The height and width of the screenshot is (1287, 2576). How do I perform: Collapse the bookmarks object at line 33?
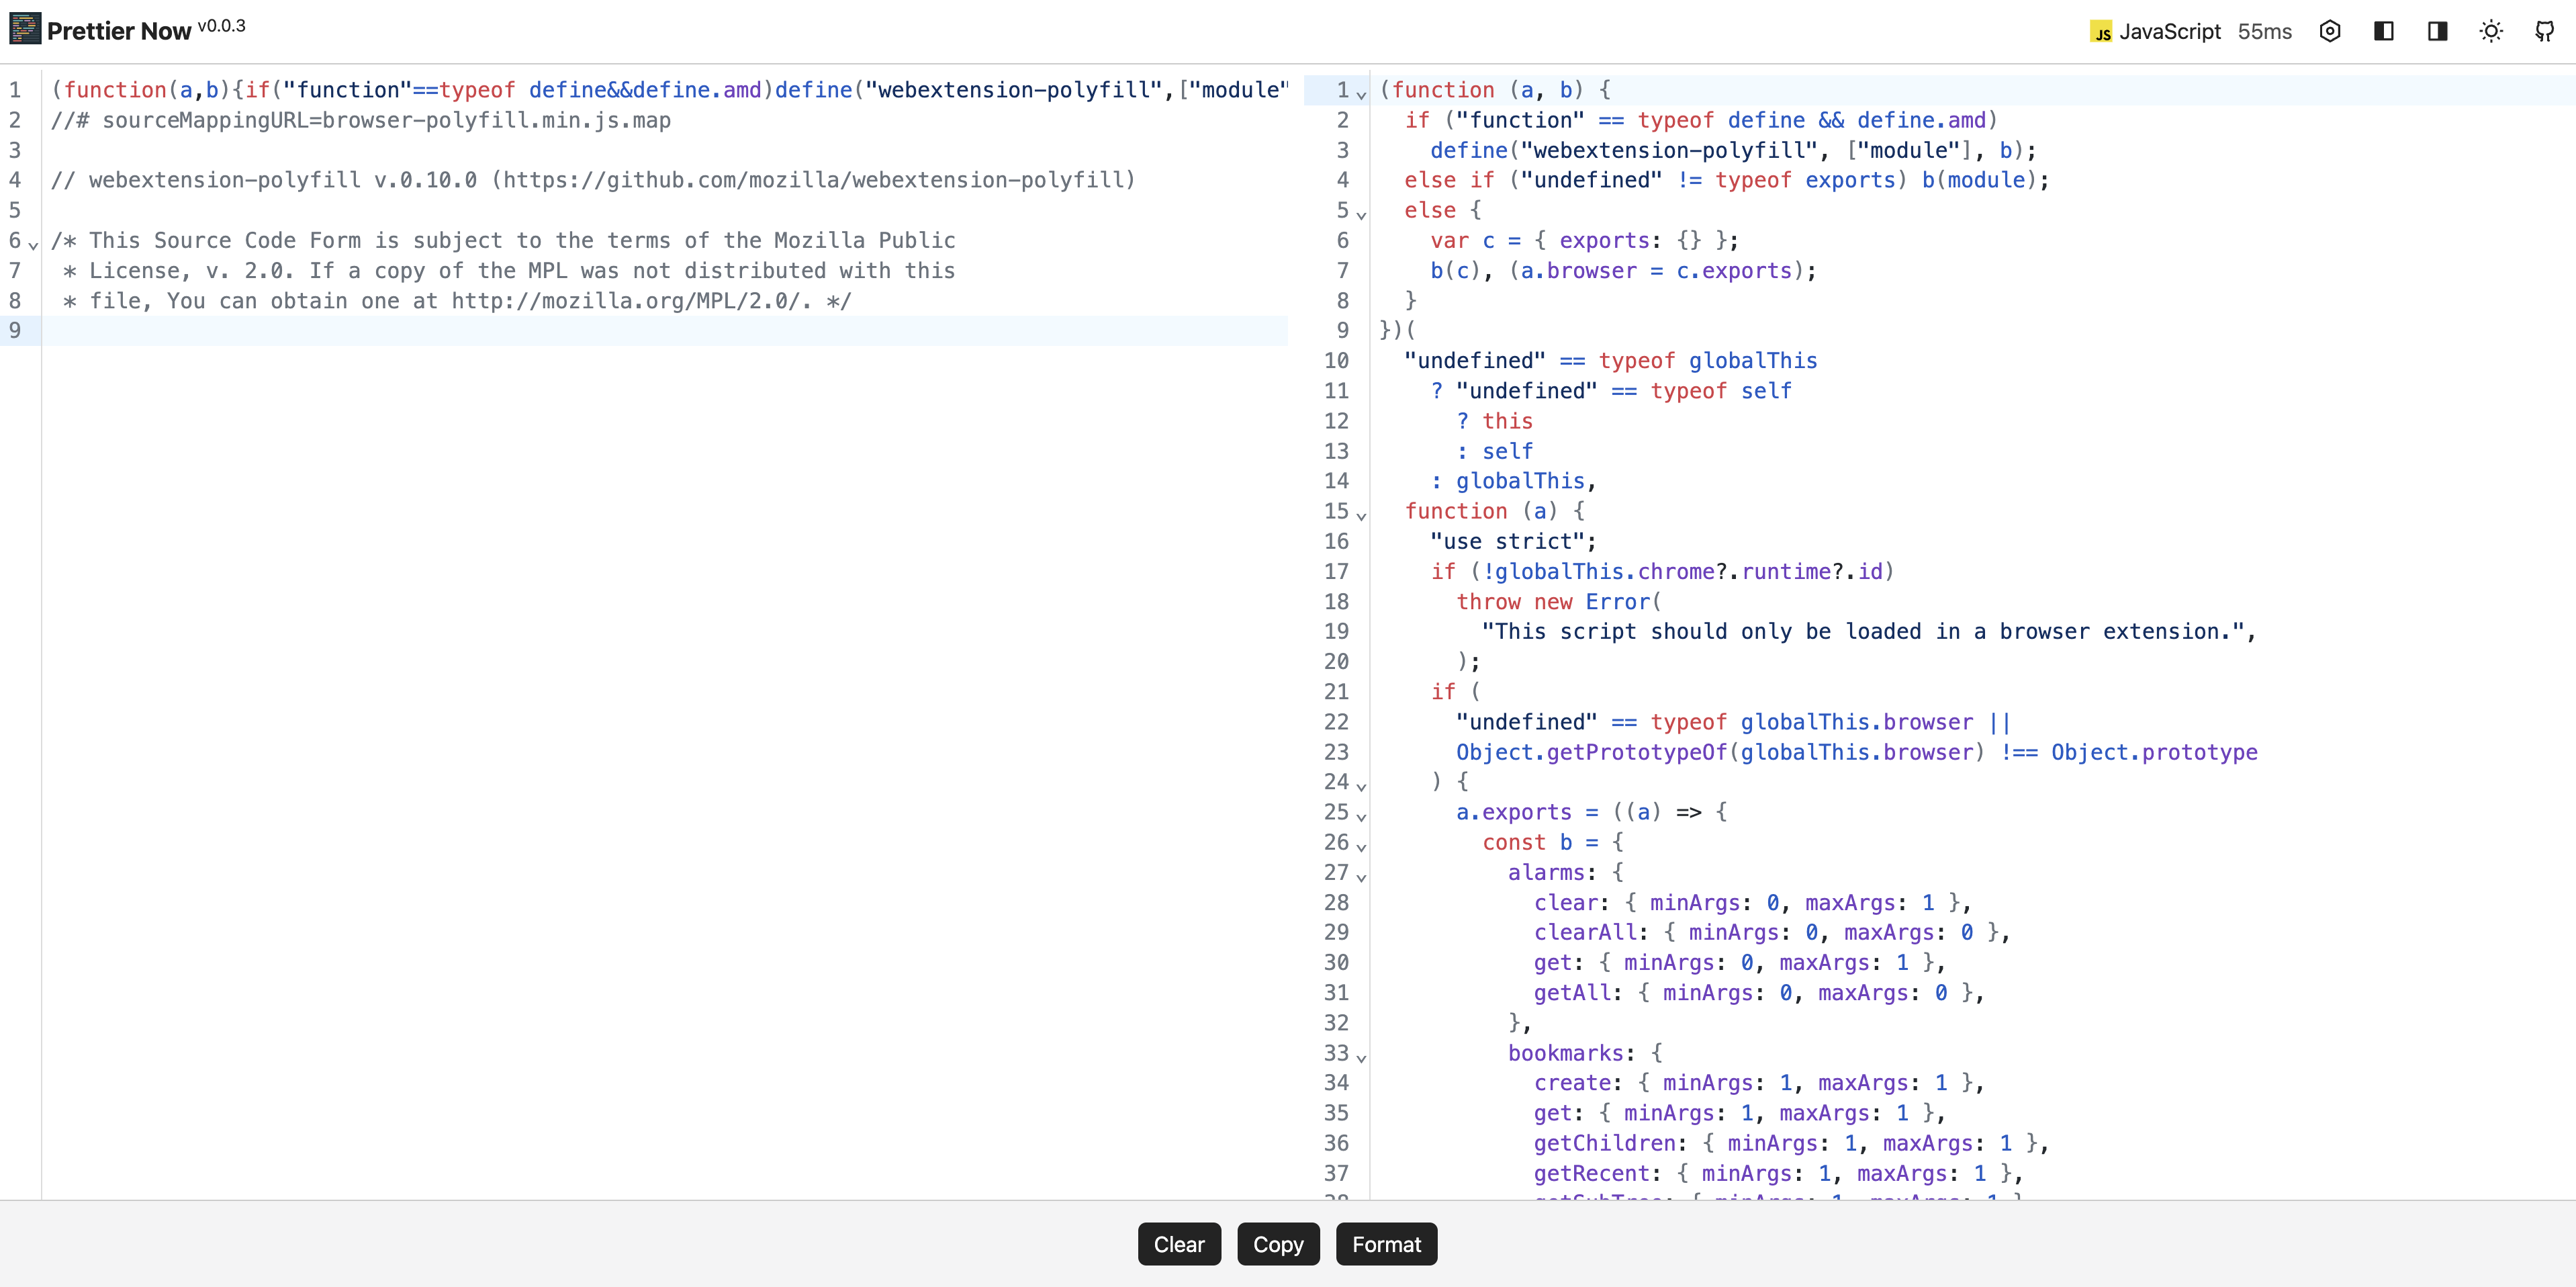1361,1057
